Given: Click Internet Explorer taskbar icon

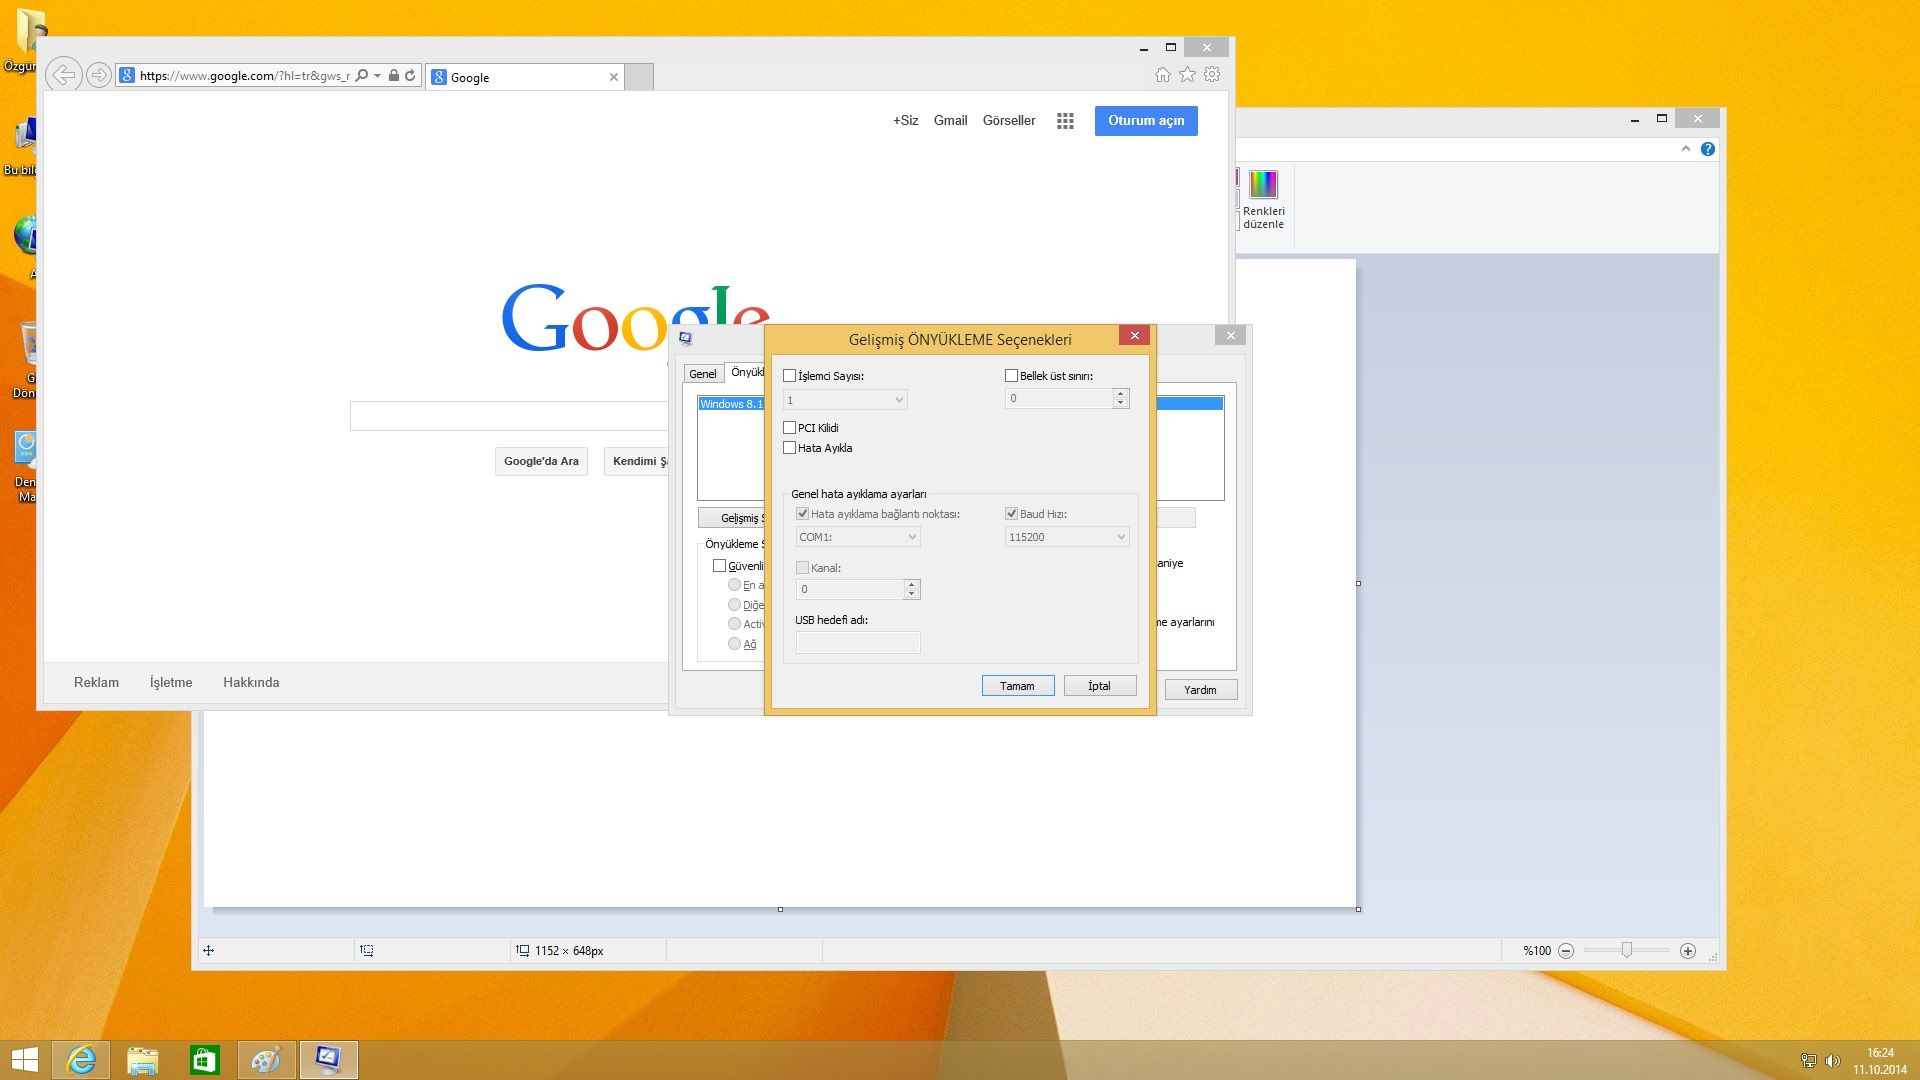Looking at the screenshot, I should point(81,1060).
